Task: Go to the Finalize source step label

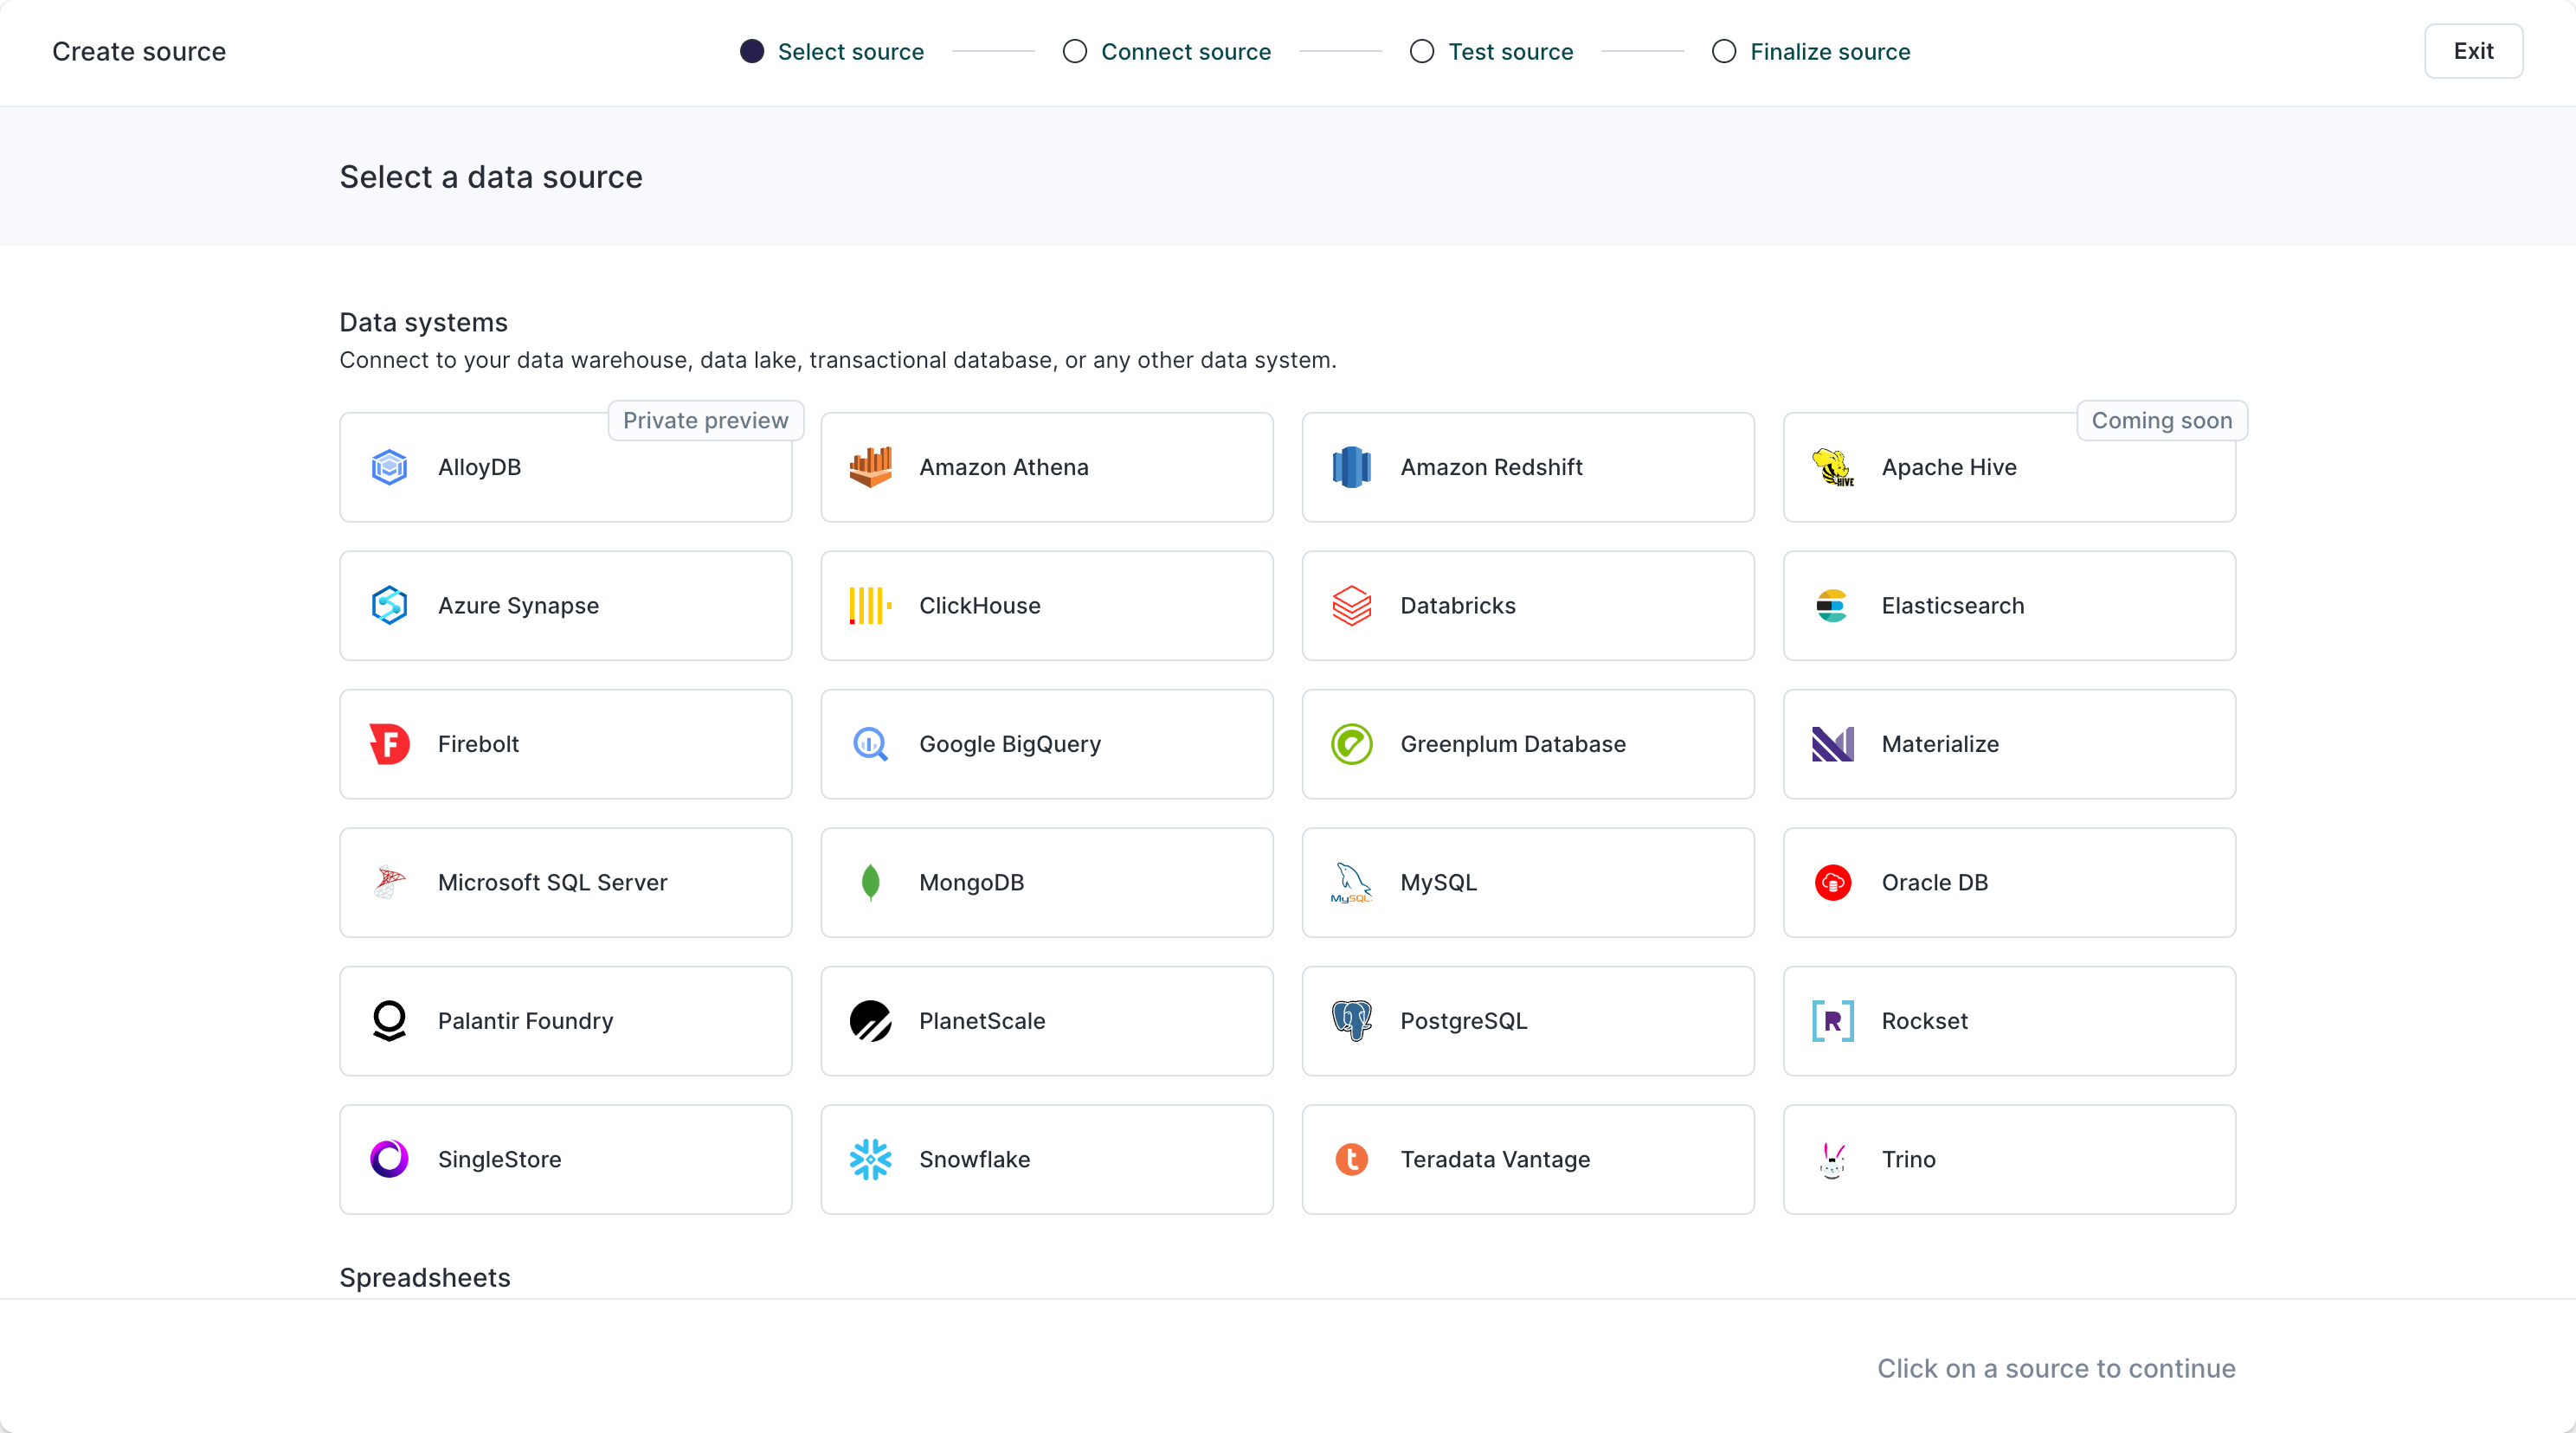Action: point(1830,52)
